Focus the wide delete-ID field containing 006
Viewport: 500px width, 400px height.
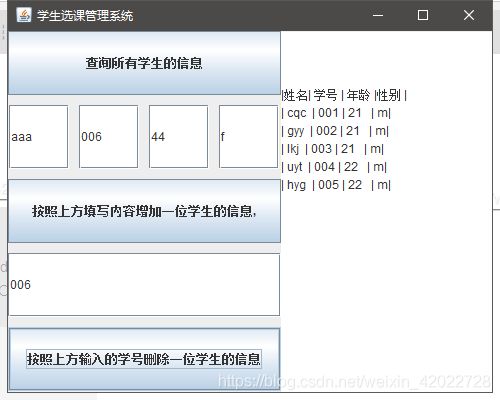coord(144,285)
